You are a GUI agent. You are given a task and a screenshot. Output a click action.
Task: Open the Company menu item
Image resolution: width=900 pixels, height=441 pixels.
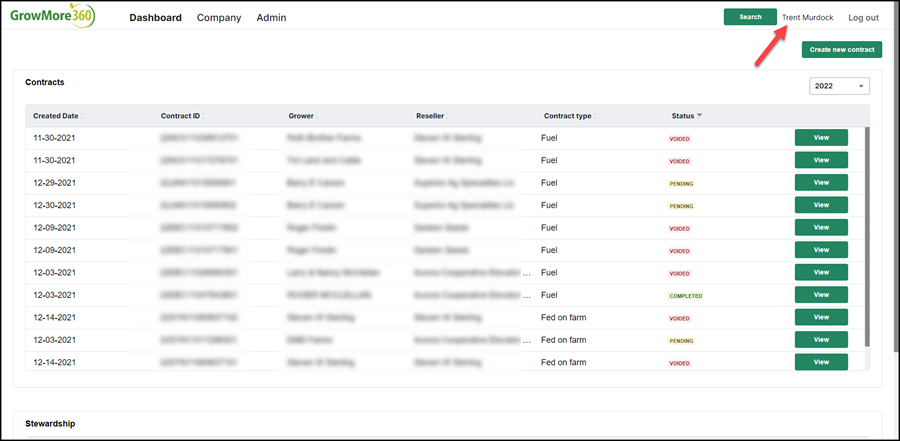[x=219, y=18]
